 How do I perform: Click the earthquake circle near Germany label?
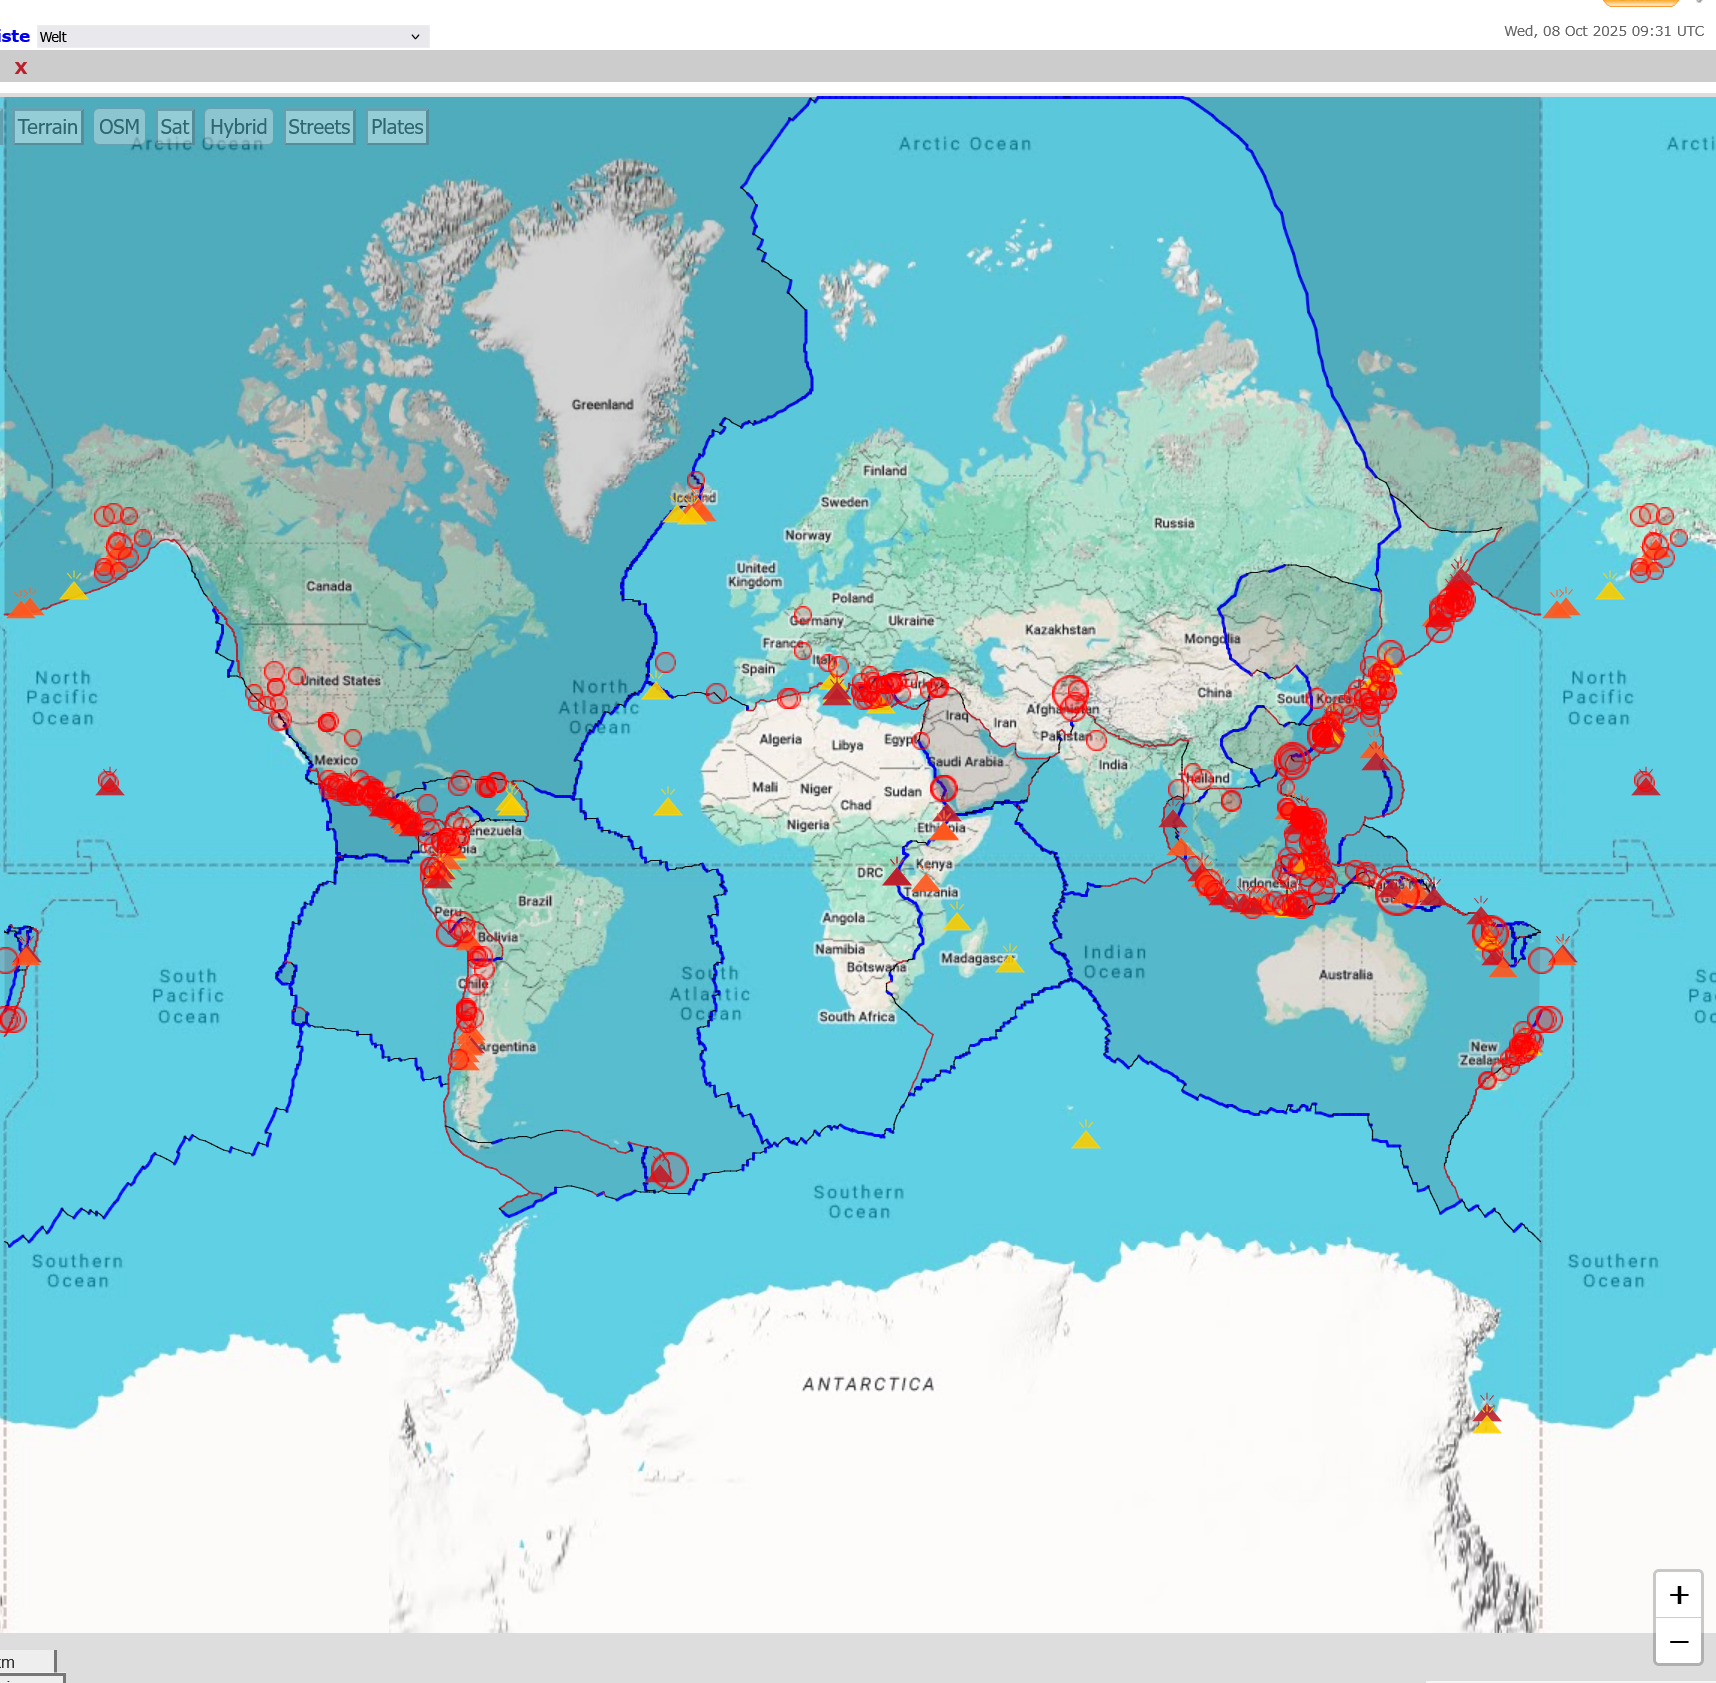pos(802,615)
